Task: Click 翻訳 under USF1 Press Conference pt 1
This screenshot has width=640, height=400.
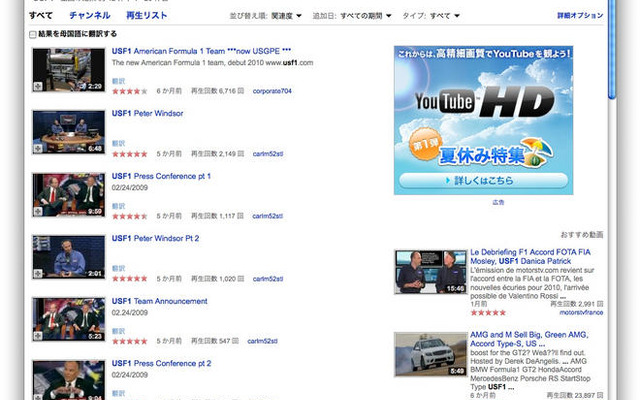Action: pyautogui.click(x=118, y=206)
